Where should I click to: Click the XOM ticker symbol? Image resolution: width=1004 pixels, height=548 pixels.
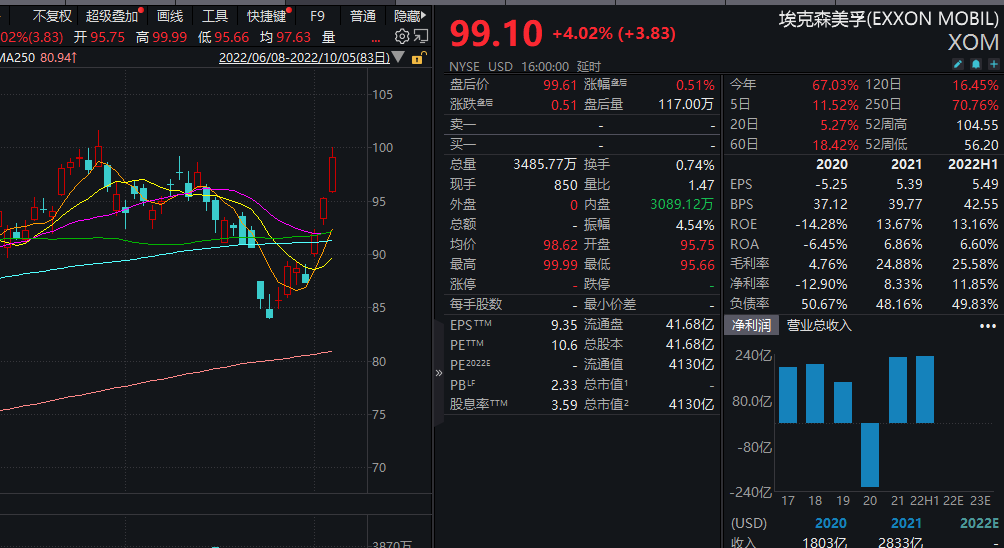coord(973,42)
